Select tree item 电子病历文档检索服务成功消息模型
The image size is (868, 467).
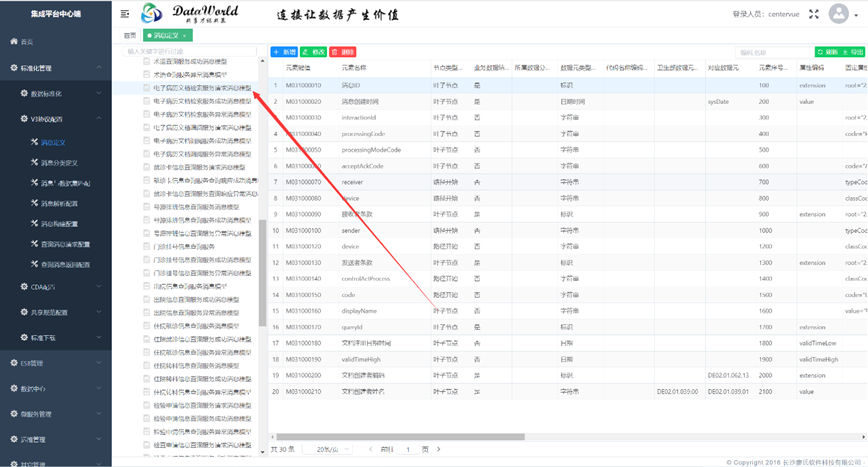(202, 101)
